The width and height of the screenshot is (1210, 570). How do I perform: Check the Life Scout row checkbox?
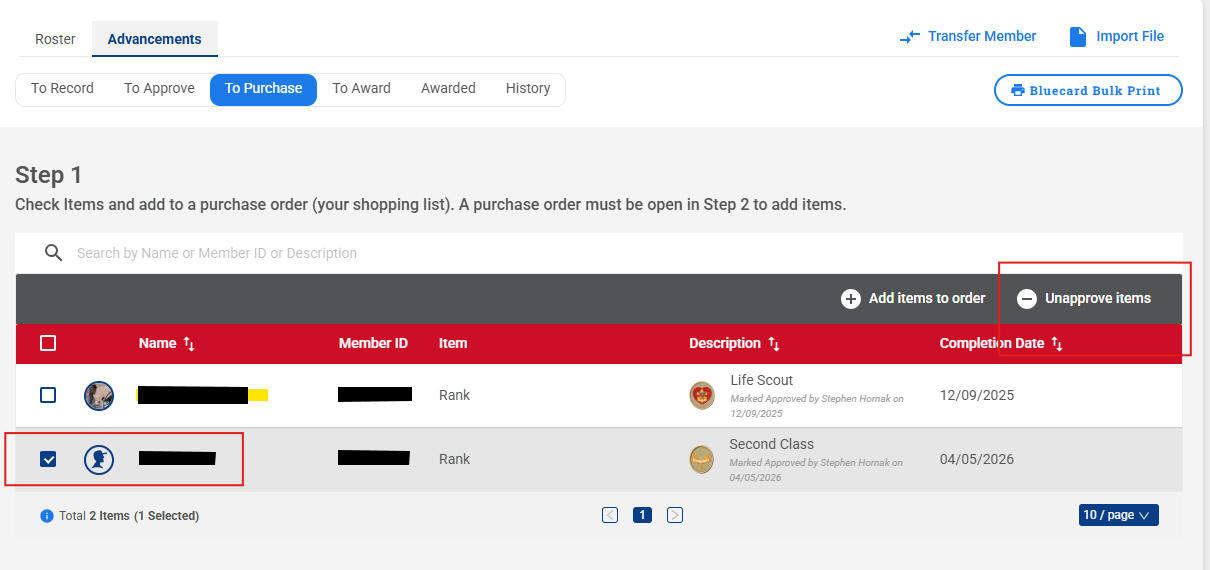point(48,395)
